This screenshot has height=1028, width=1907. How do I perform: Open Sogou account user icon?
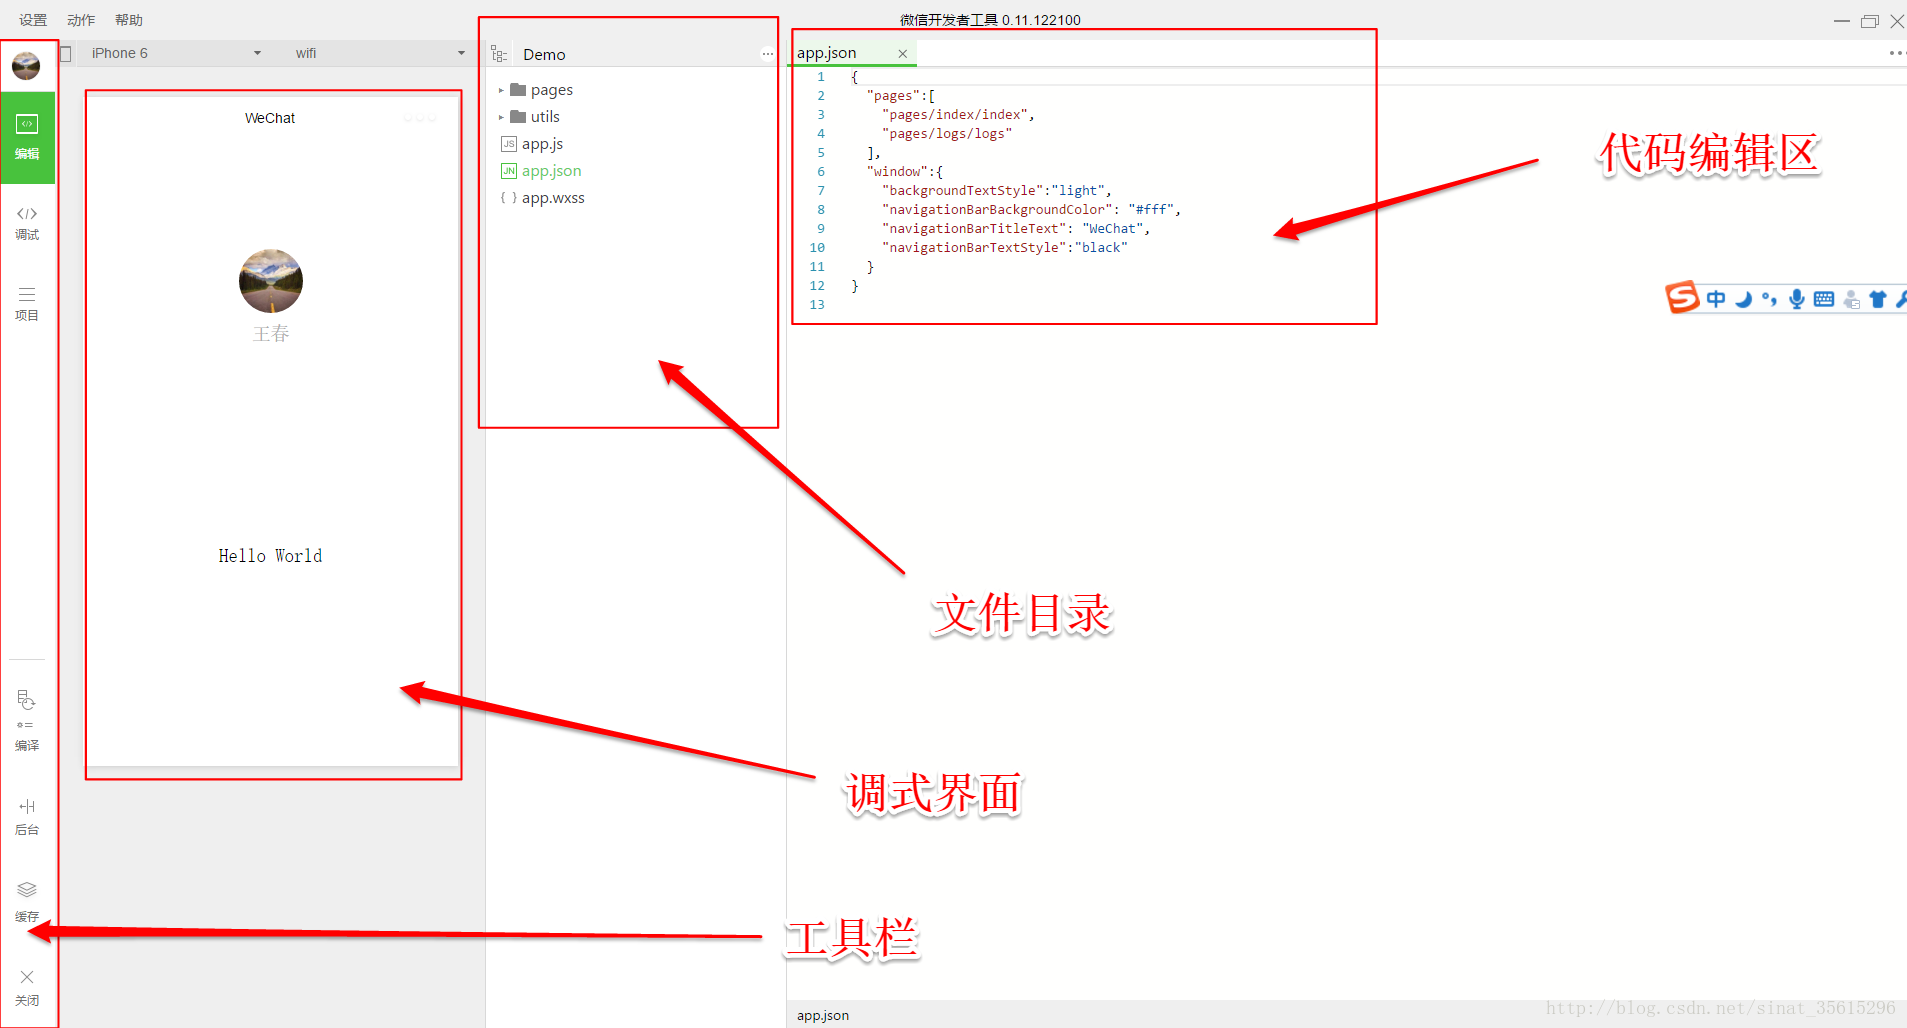(1852, 299)
